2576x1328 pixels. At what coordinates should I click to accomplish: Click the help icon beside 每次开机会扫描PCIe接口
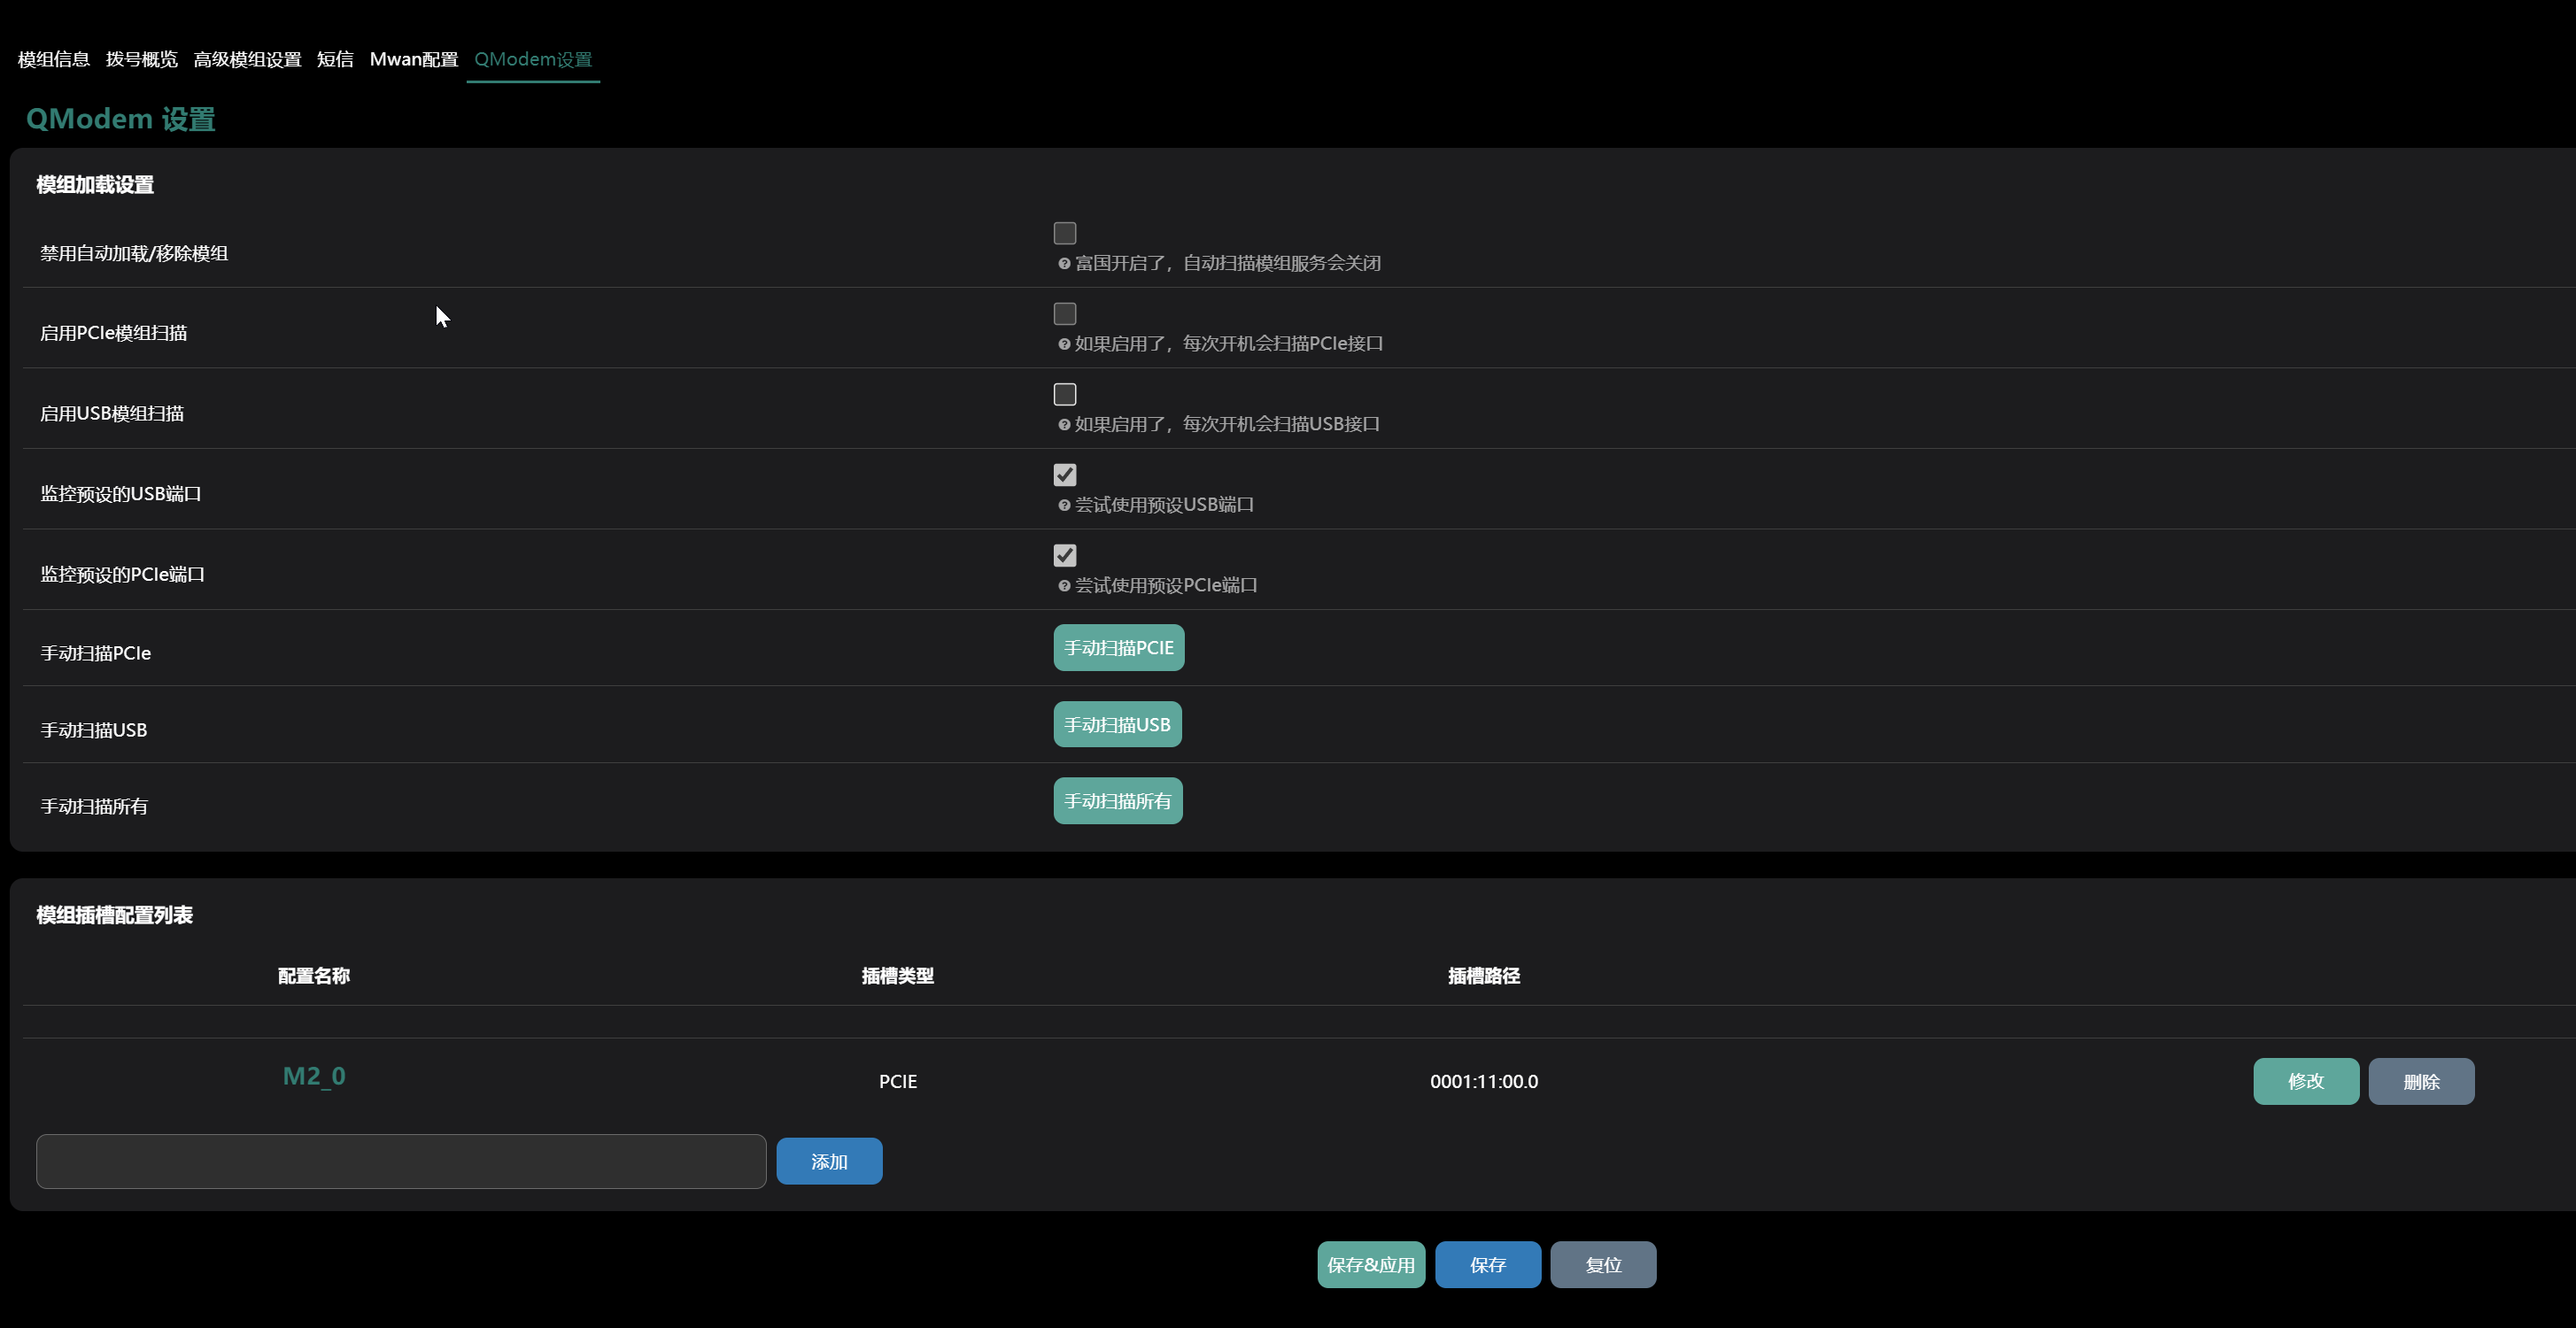pyautogui.click(x=1064, y=344)
